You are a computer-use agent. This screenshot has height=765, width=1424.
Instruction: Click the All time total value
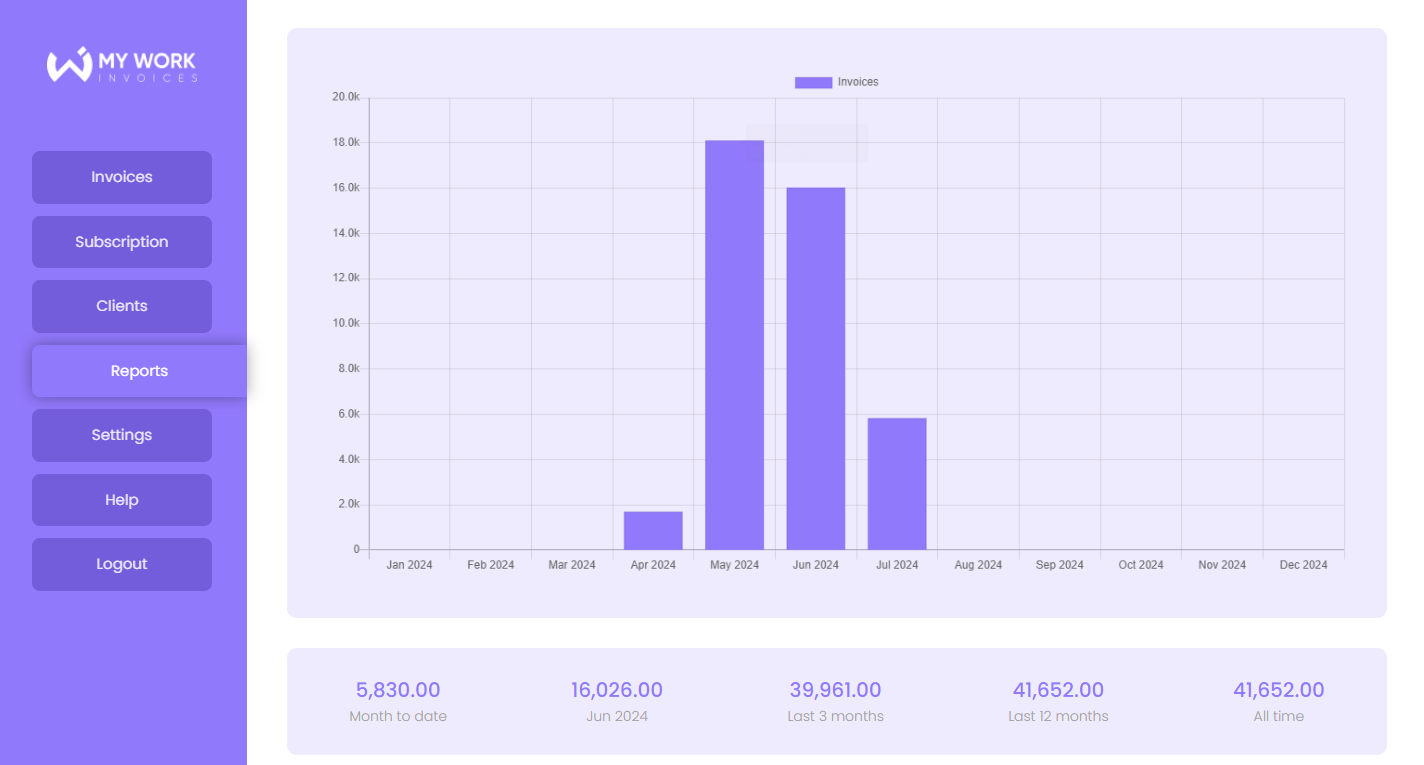point(1278,690)
